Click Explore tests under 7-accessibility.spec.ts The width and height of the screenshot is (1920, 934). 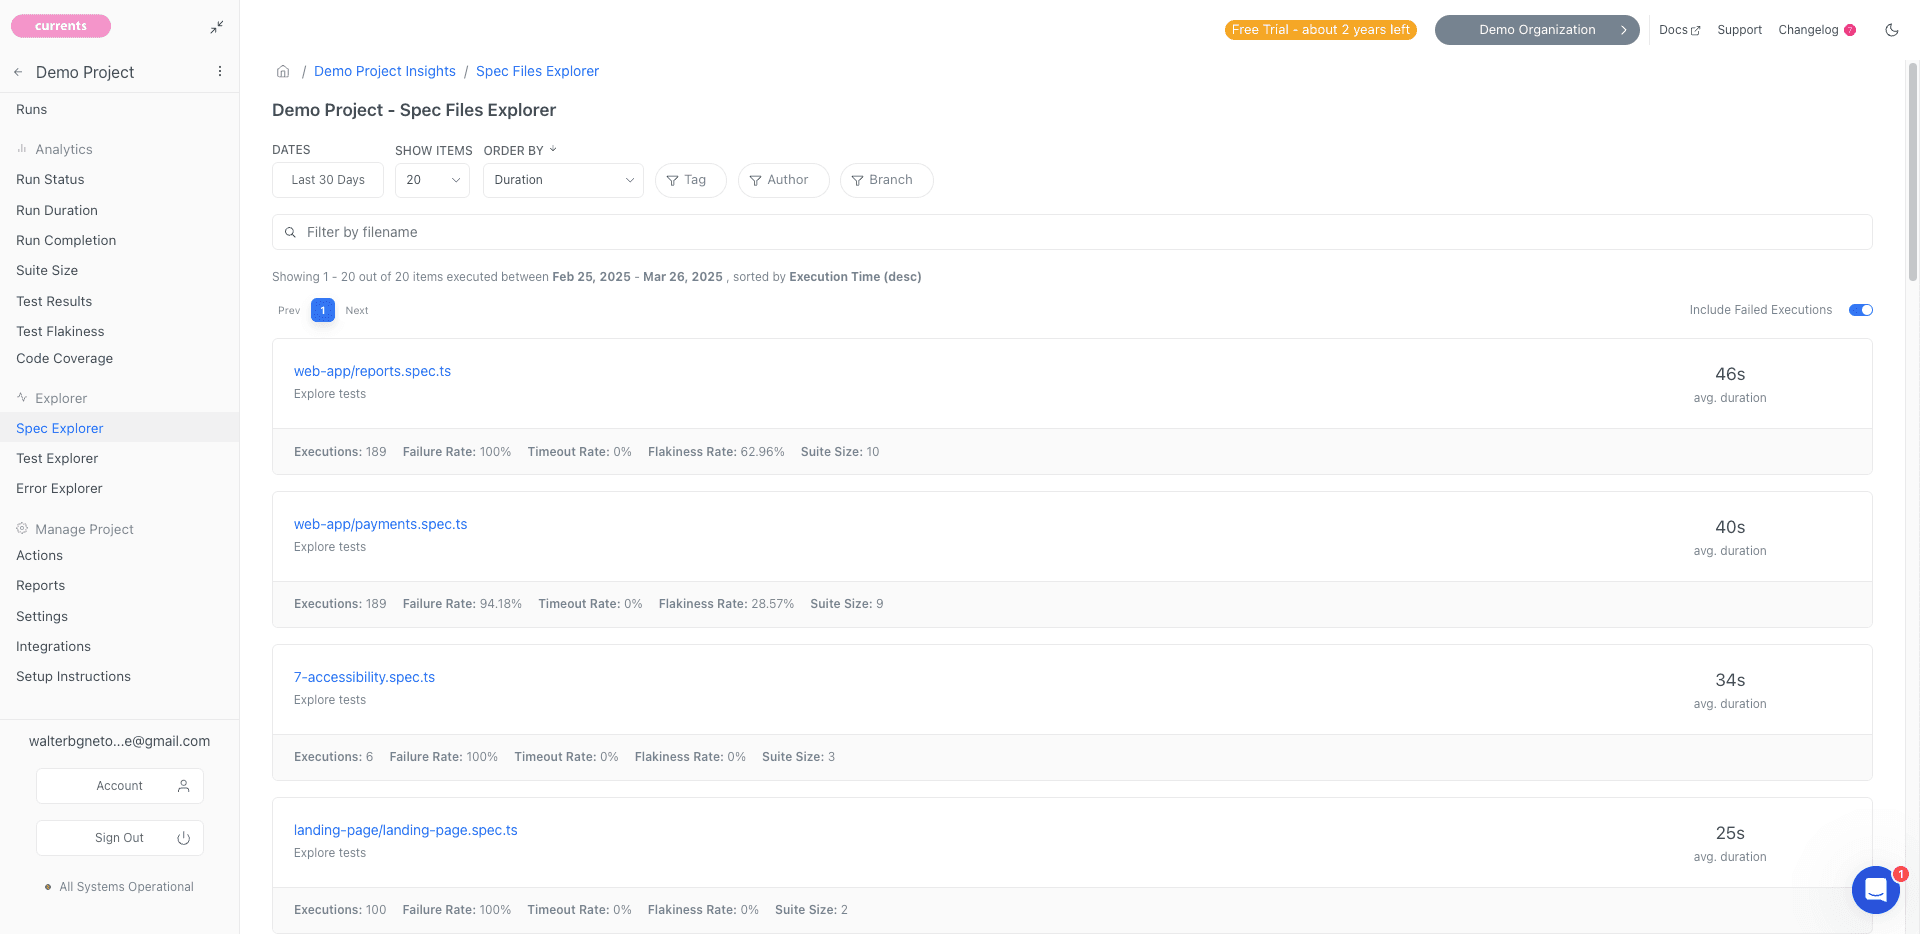click(x=330, y=700)
